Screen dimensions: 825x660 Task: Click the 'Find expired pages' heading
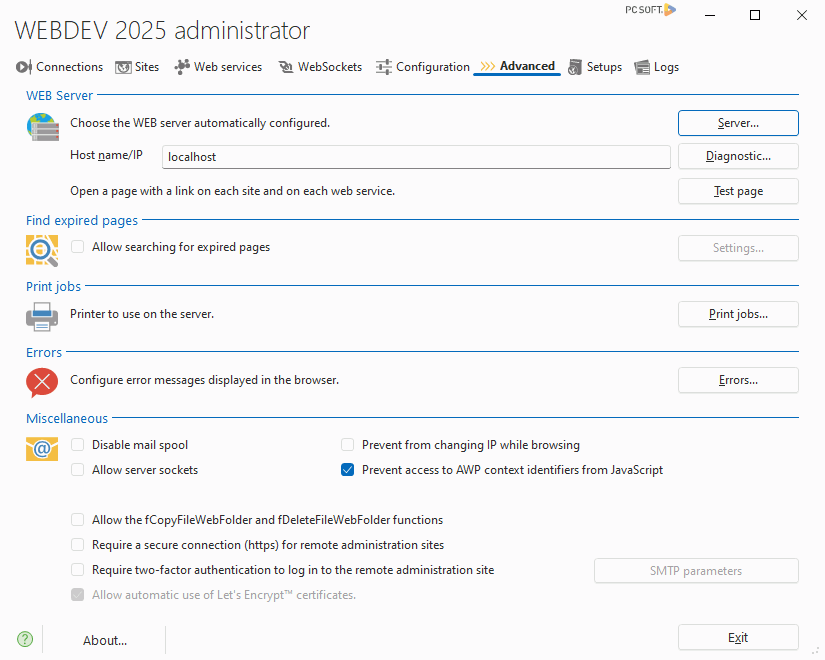82,221
